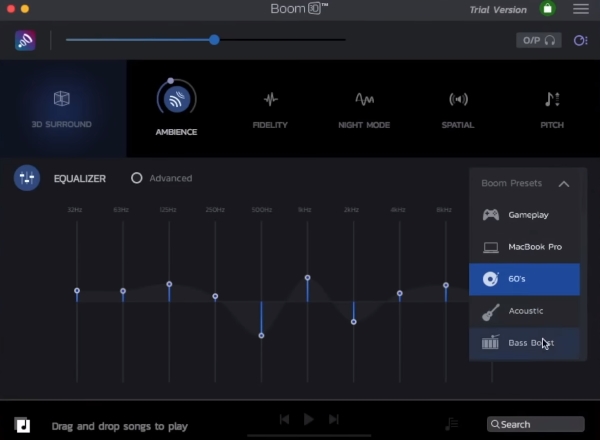The image size is (600, 440).
Task: Enable Night Mode effect
Action: click(x=364, y=109)
